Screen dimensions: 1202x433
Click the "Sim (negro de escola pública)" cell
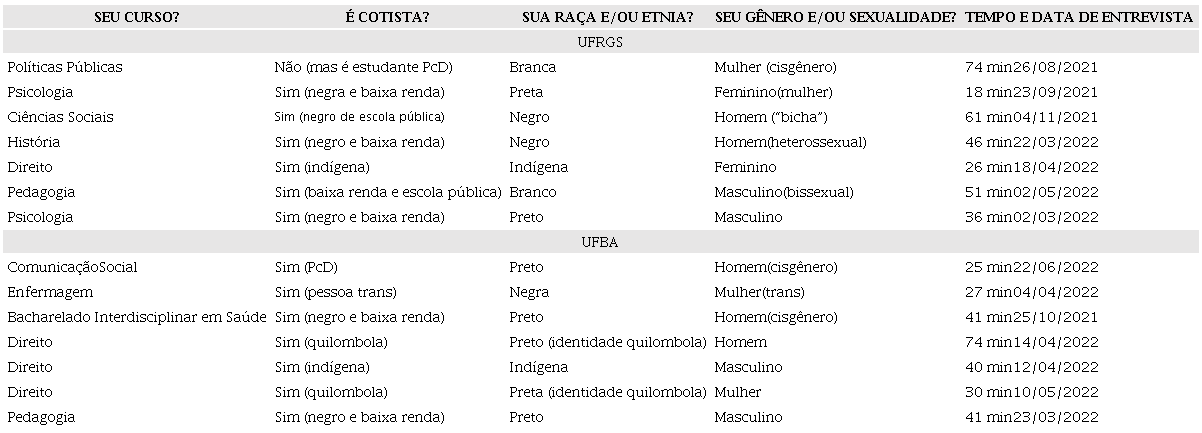coord(359,117)
